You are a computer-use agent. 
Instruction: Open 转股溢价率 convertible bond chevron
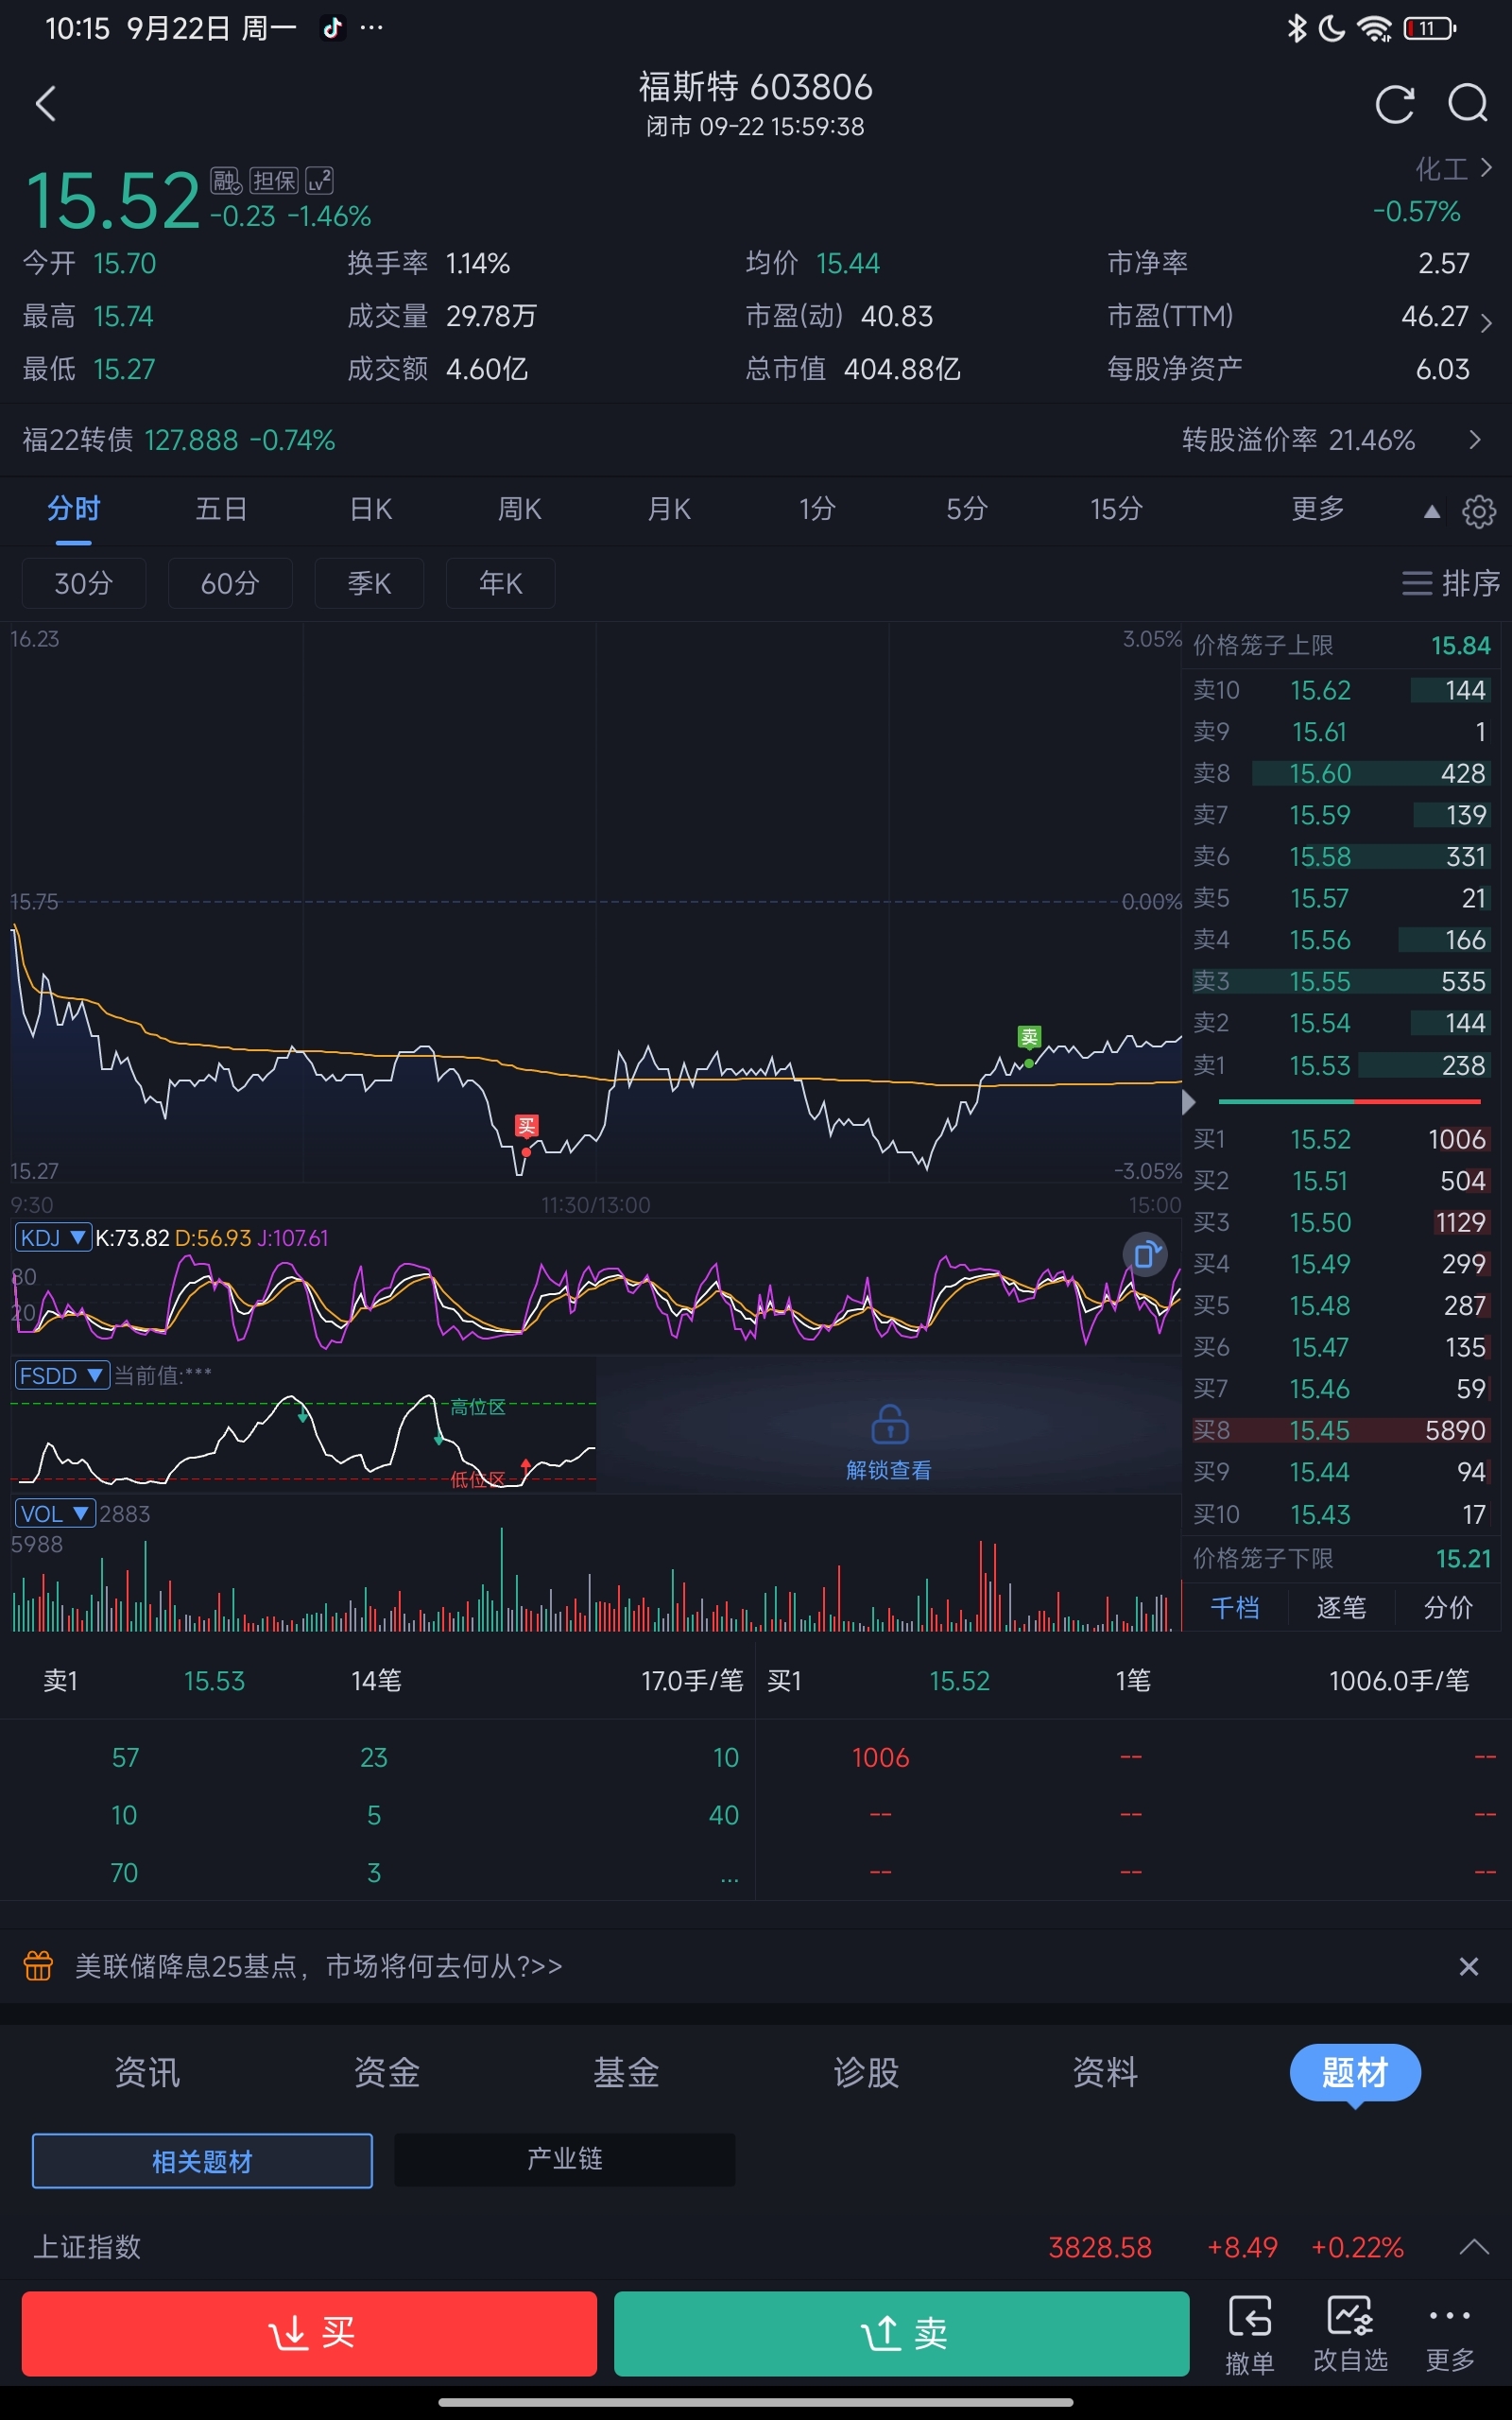coord(1475,440)
